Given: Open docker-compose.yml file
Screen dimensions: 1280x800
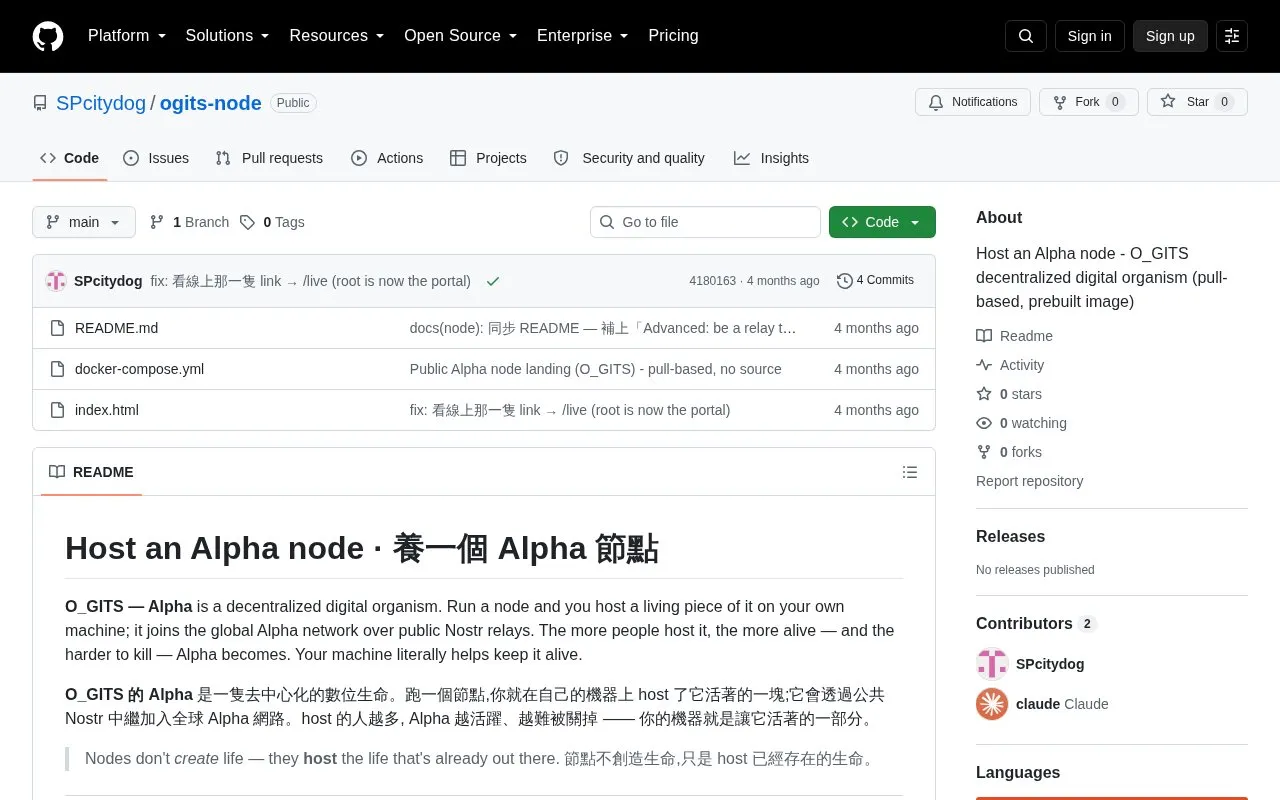Looking at the screenshot, I should 139,369.
